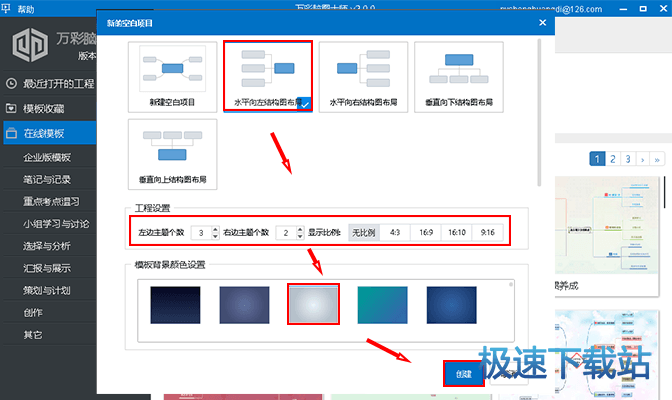
Task: Select the horizontal right structure layout
Action: click(x=363, y=77)
